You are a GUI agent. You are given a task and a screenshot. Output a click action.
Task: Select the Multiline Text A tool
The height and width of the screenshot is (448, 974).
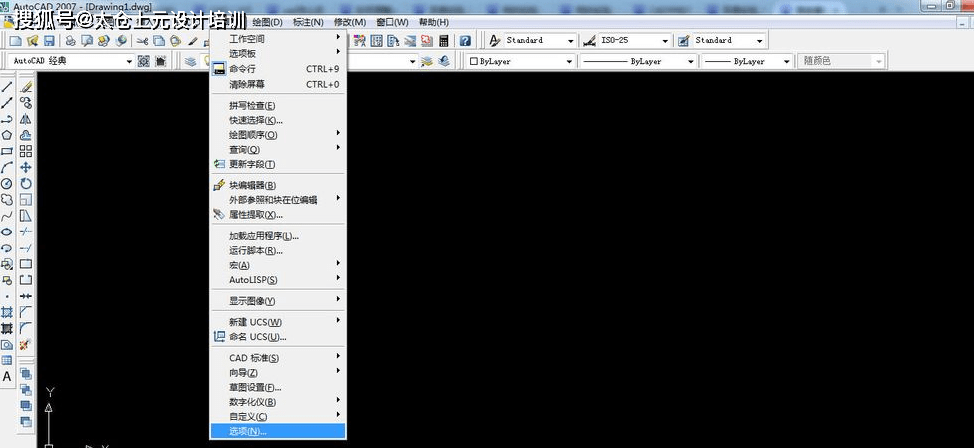(x=7, y=377)
